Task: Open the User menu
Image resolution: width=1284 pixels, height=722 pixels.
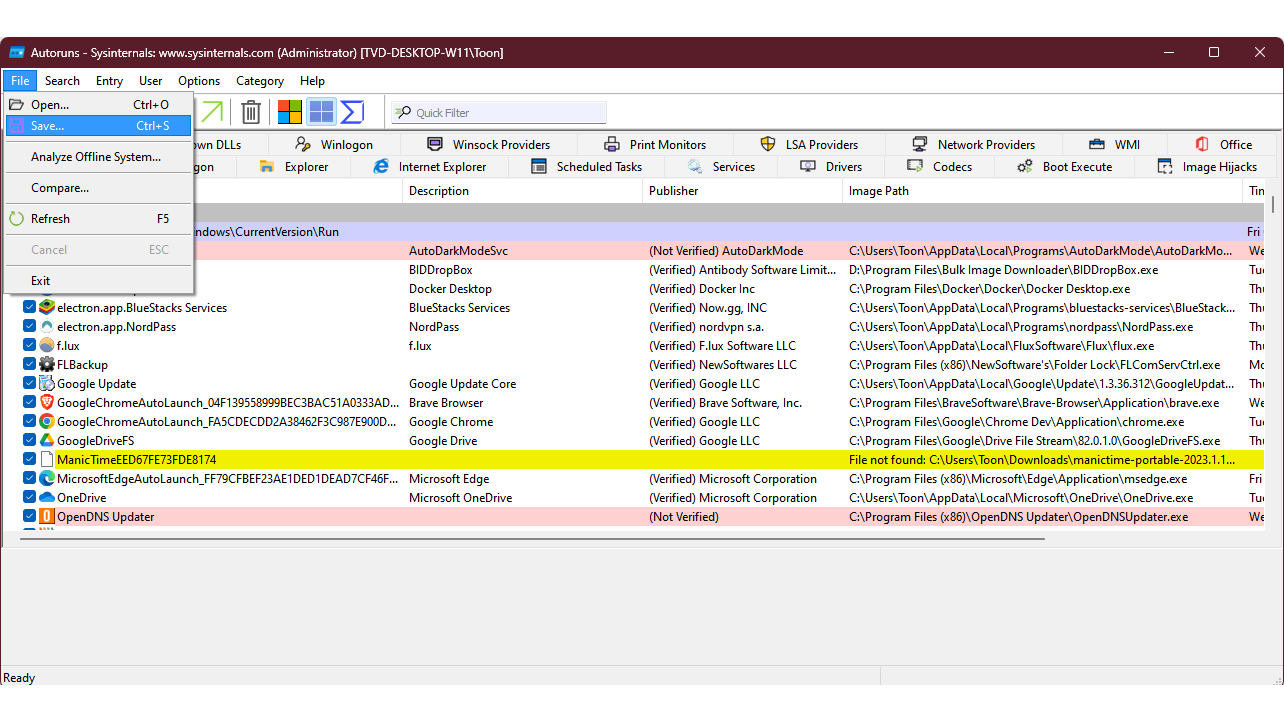Action: point(151,81)
